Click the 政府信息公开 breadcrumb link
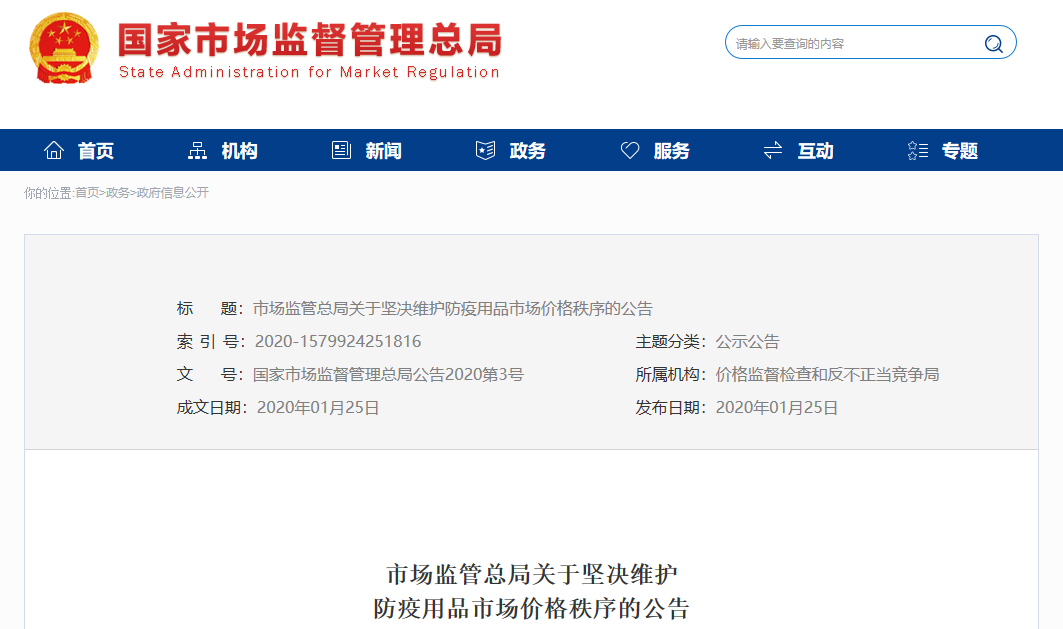This screenshot has width=1063, height=629. pyautogui.click(x=173, y=193)
